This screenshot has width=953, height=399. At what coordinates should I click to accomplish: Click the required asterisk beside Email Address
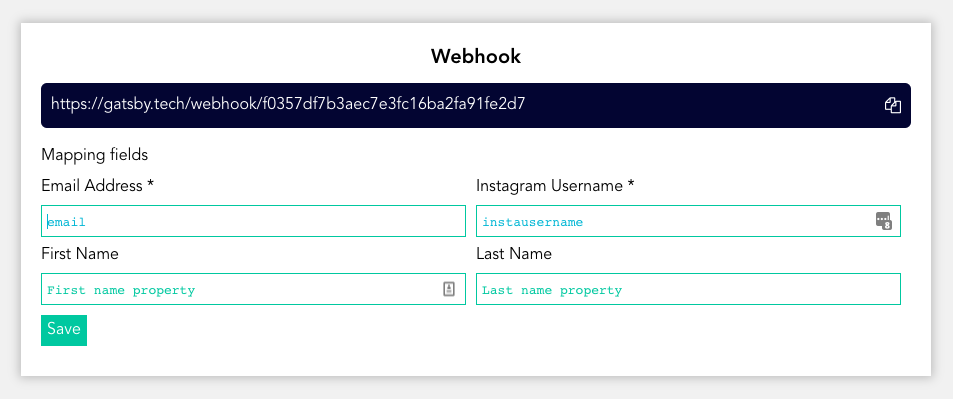click(150, 184)
